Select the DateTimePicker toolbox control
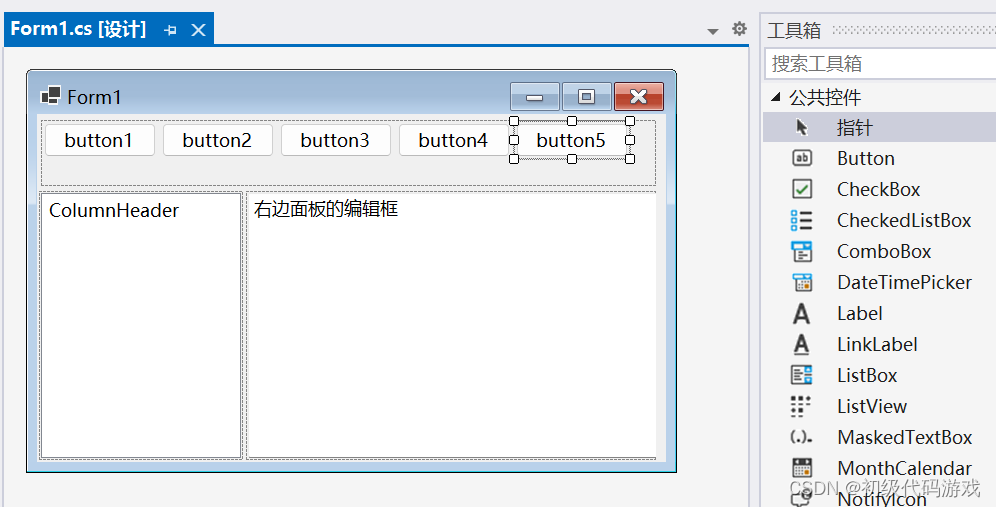The image size is (996, 507). [x=903, y=282]
